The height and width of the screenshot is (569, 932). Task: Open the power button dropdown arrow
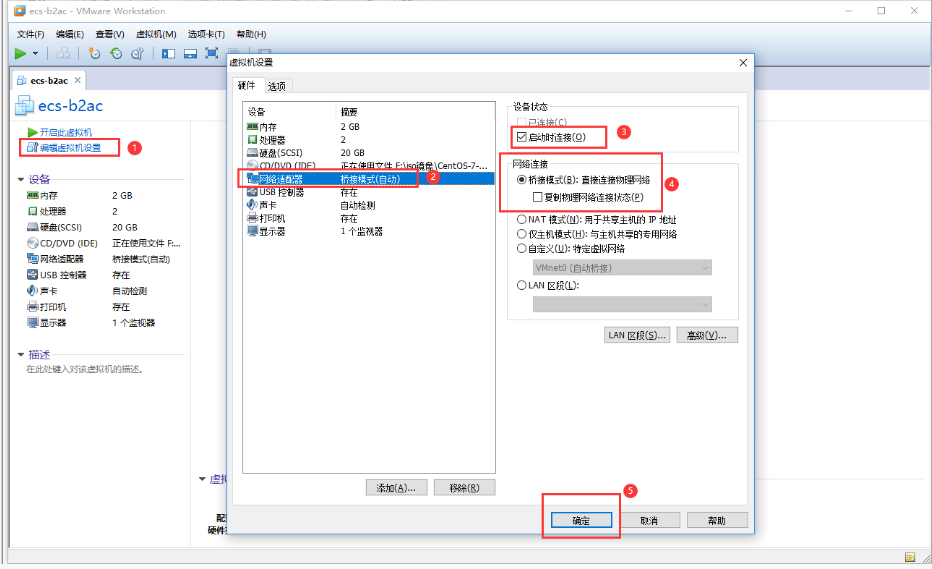point(36,53)
